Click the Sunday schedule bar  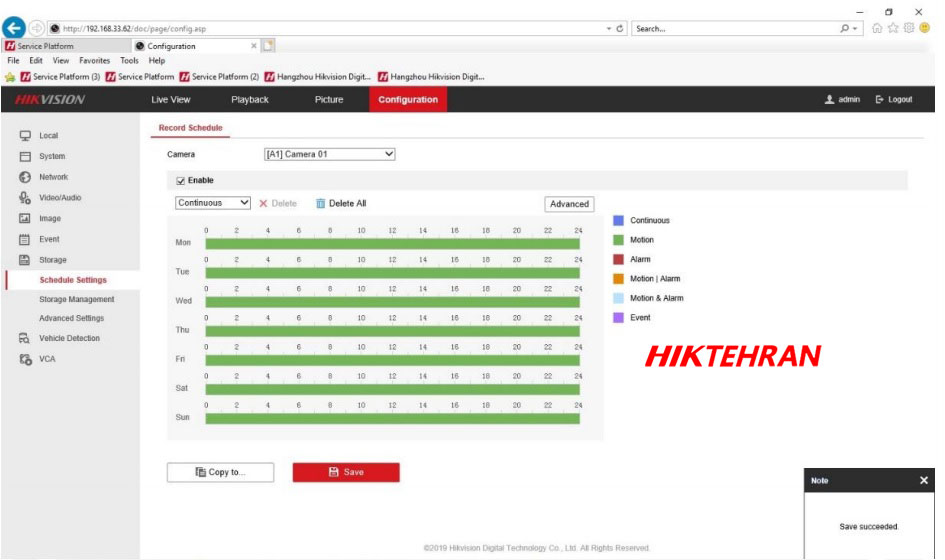click(x=392, y=418)
